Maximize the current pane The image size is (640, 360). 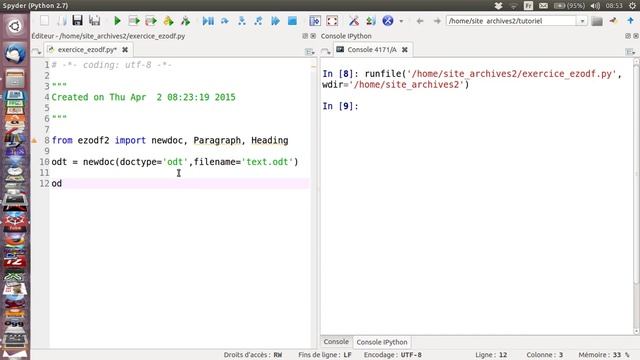coord(315,20)
